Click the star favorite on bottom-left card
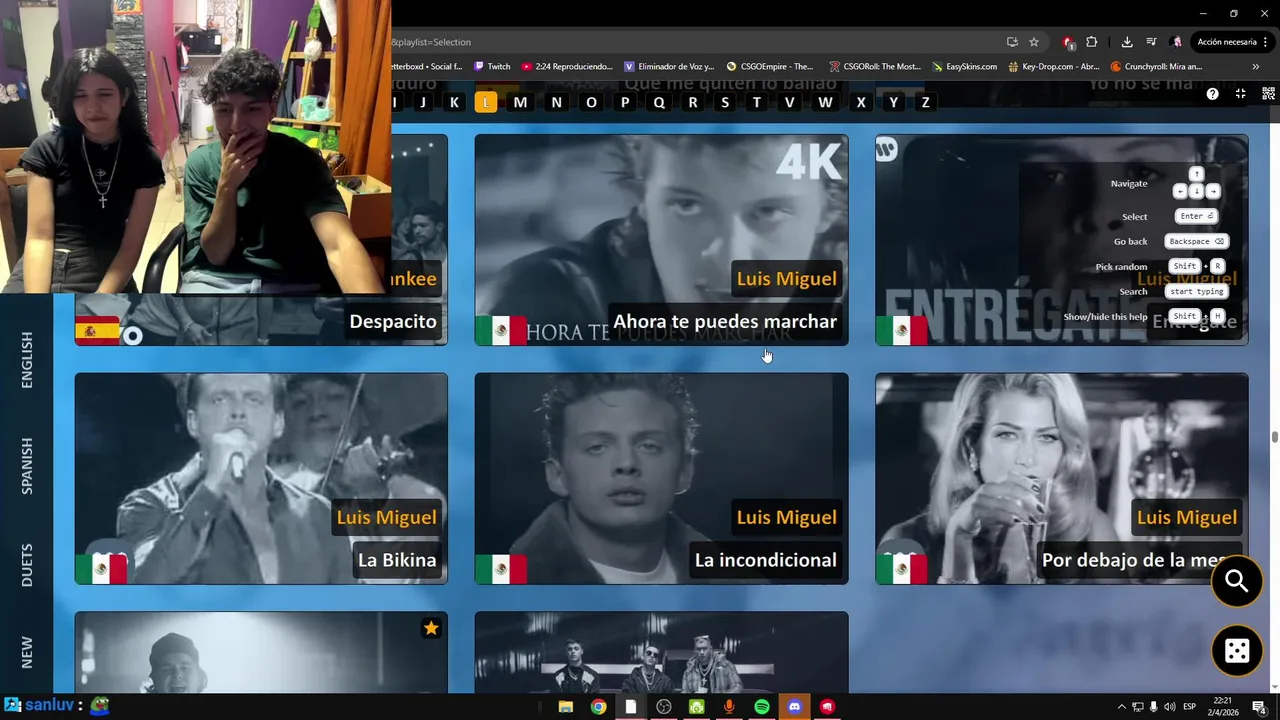This screenshot has width=1280, height=720. (431, 628)
